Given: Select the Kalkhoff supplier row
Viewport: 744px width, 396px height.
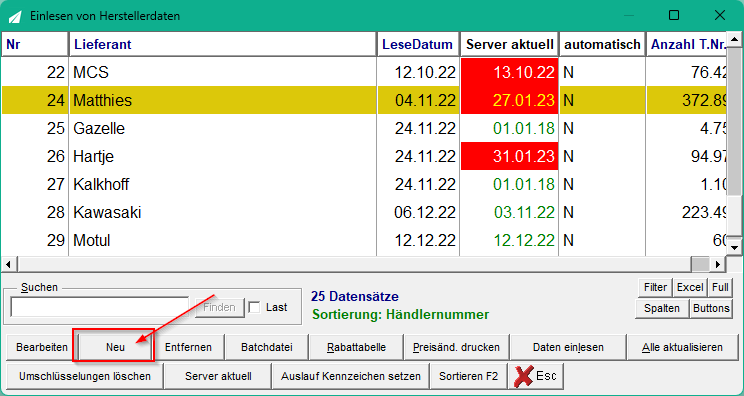Looking at the screenshot, I should tap(364, 184).
